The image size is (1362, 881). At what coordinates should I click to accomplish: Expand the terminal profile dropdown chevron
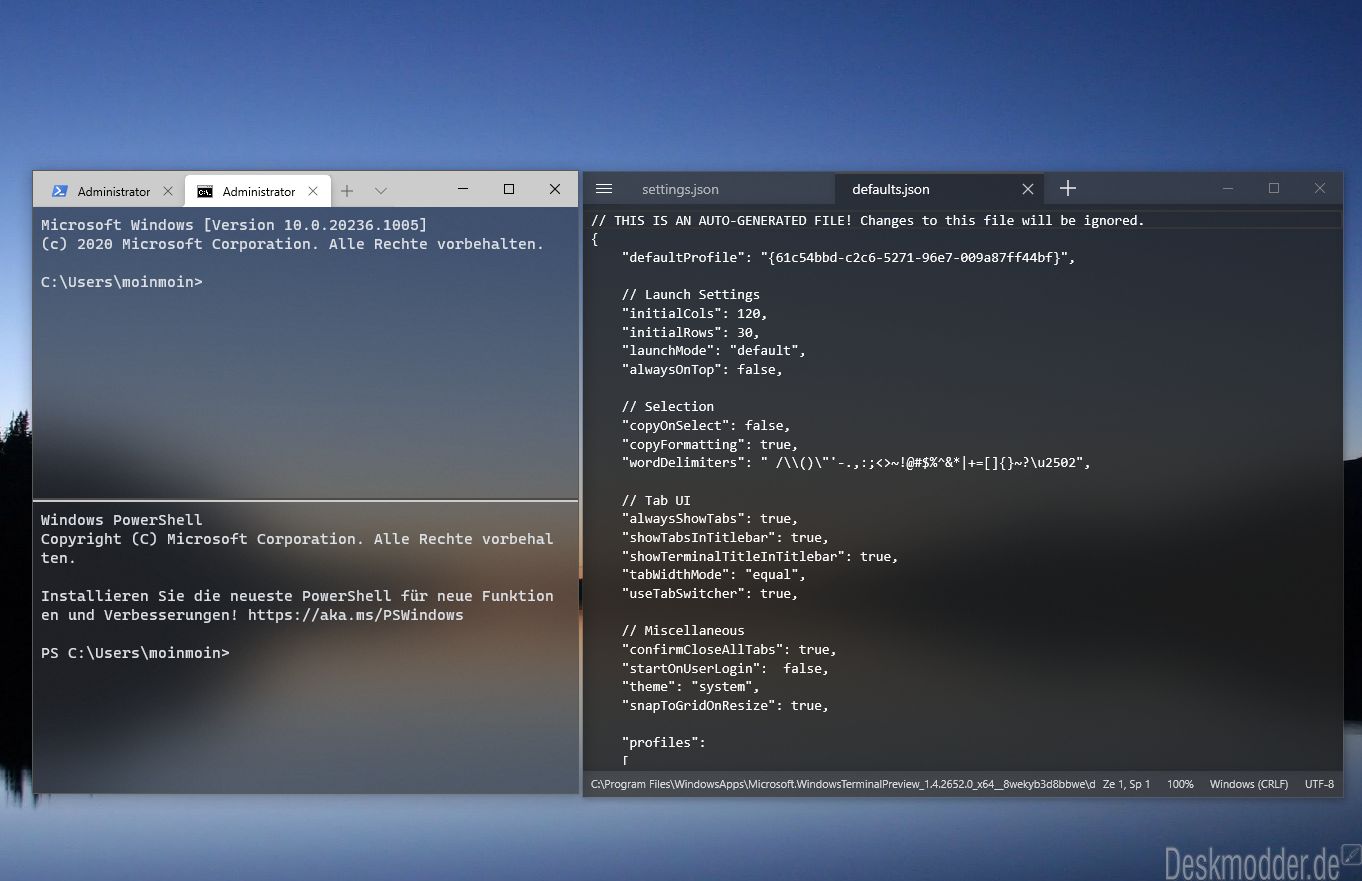point(381,190)
